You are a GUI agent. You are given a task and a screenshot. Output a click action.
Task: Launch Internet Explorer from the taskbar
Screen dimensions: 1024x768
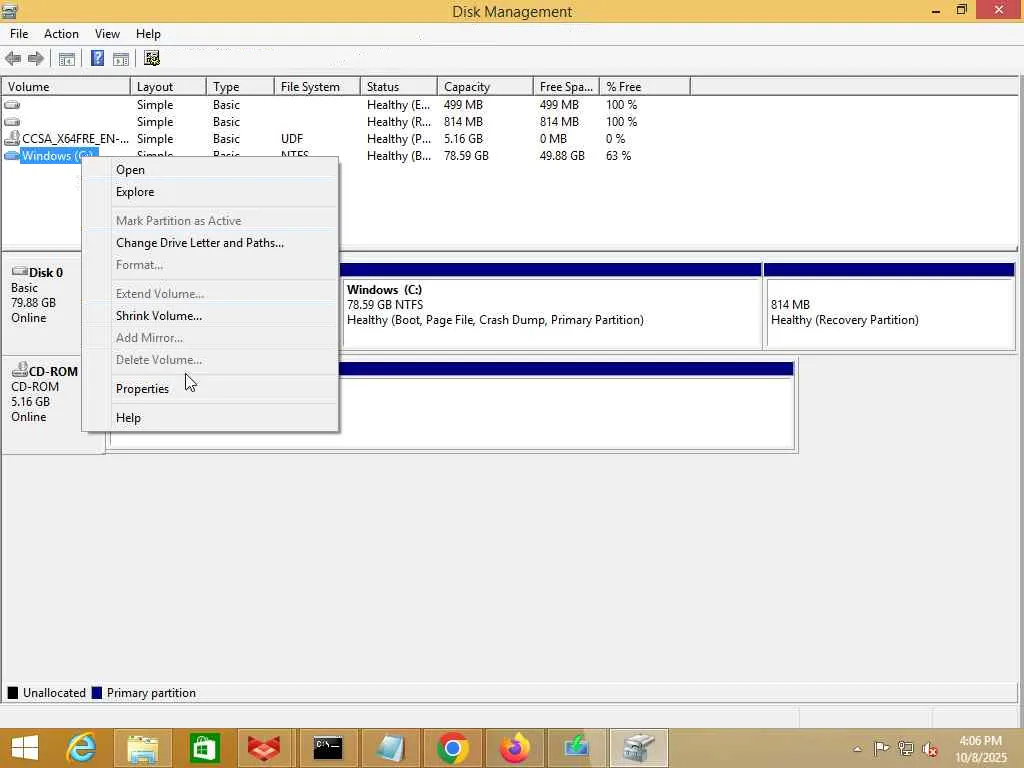click(x=82, y=748)
